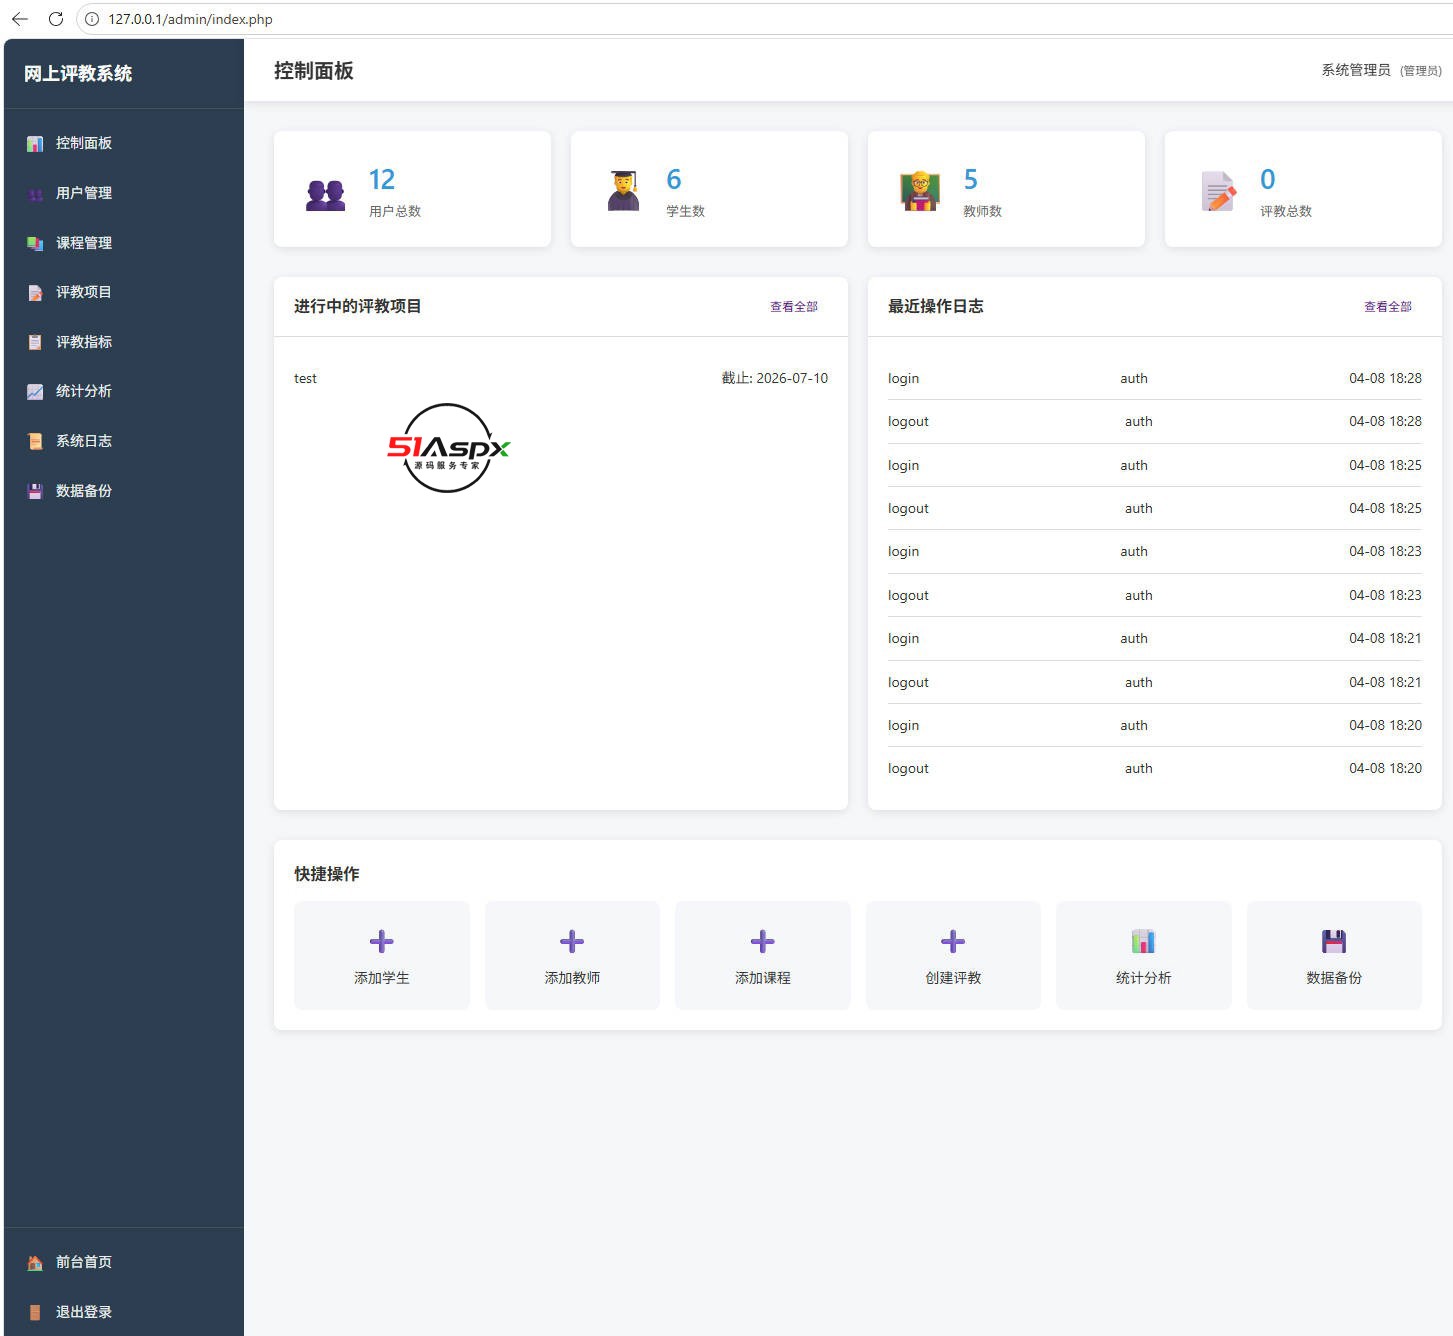Image resolution: width=1453 pixels, height=1336 pixels.
Task: Open 统计分析 menu item
Action: pyautogui.click(x=124, y=391)
